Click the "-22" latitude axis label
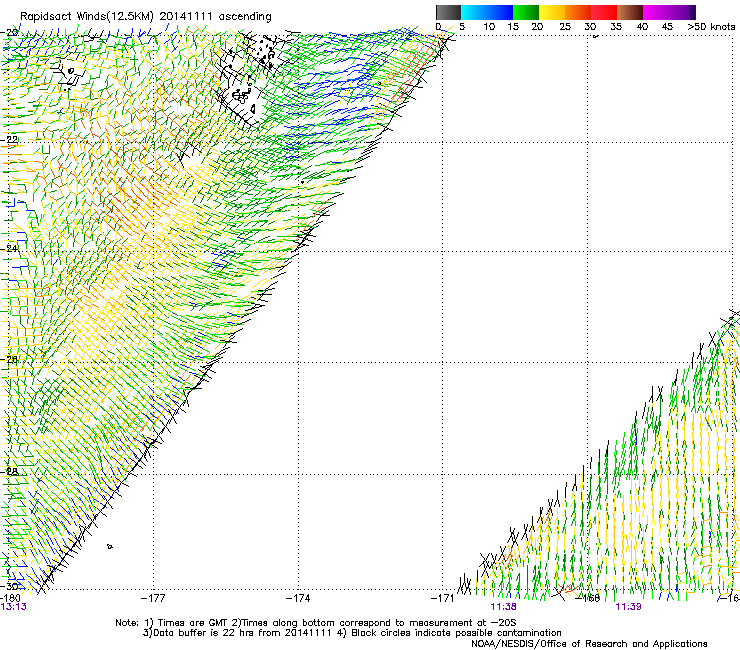 (9, 140)
